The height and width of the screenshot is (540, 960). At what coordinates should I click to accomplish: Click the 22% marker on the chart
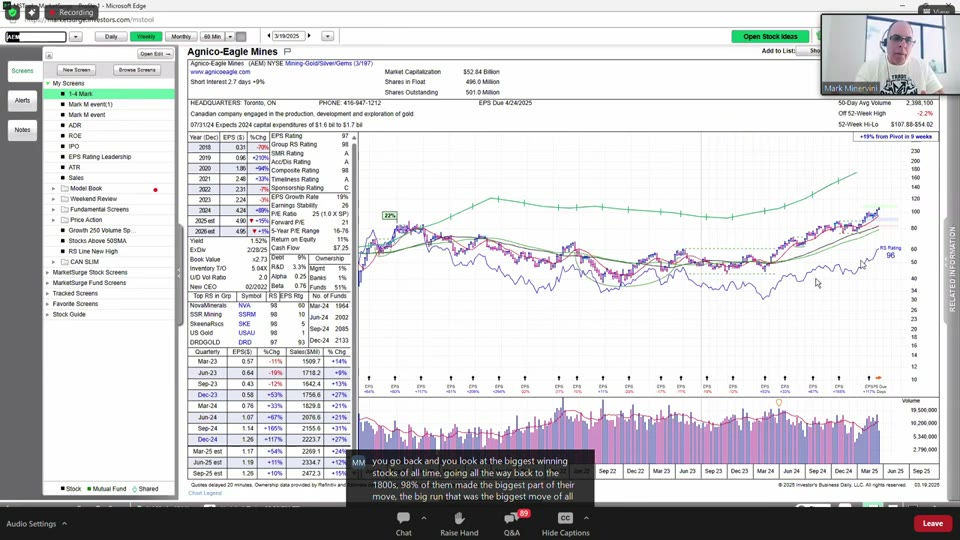coord(389,216)
